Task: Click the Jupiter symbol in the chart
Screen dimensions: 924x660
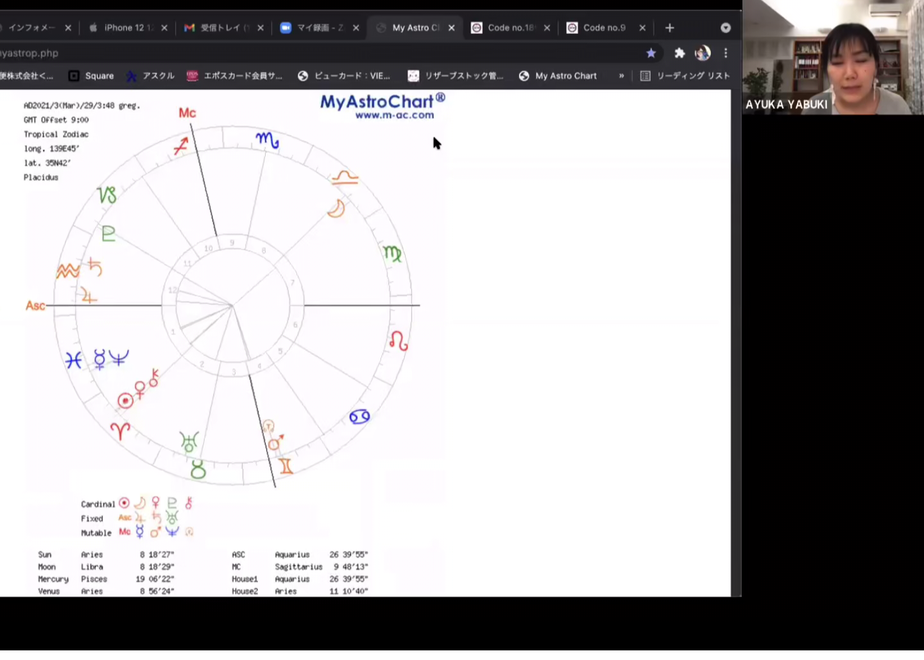Action: pos(88,295)
